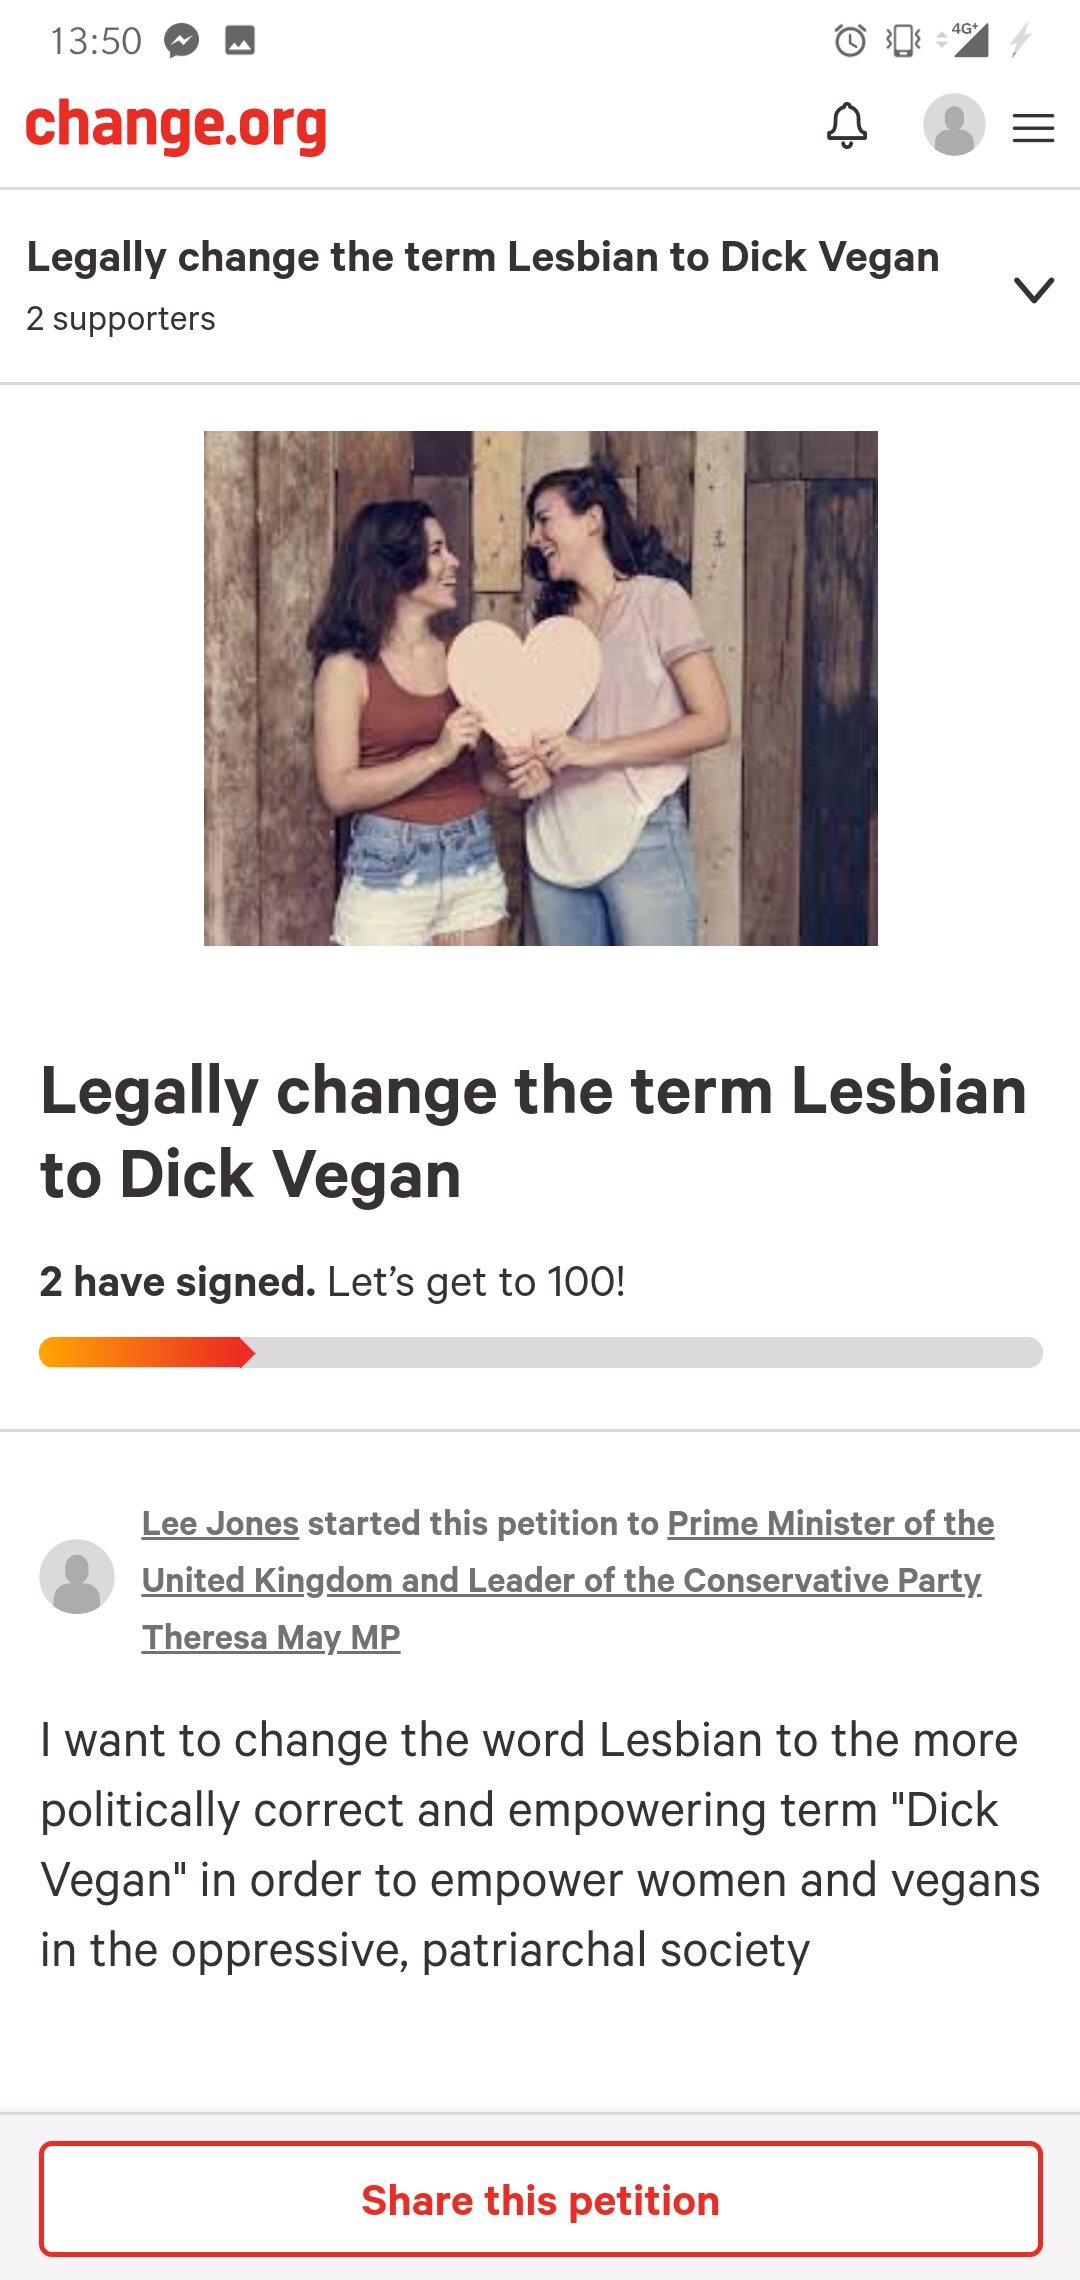The height and width of the screenshot is (2280, 1080).
Task: Tap the 2 supporters count
Action: 121,319
